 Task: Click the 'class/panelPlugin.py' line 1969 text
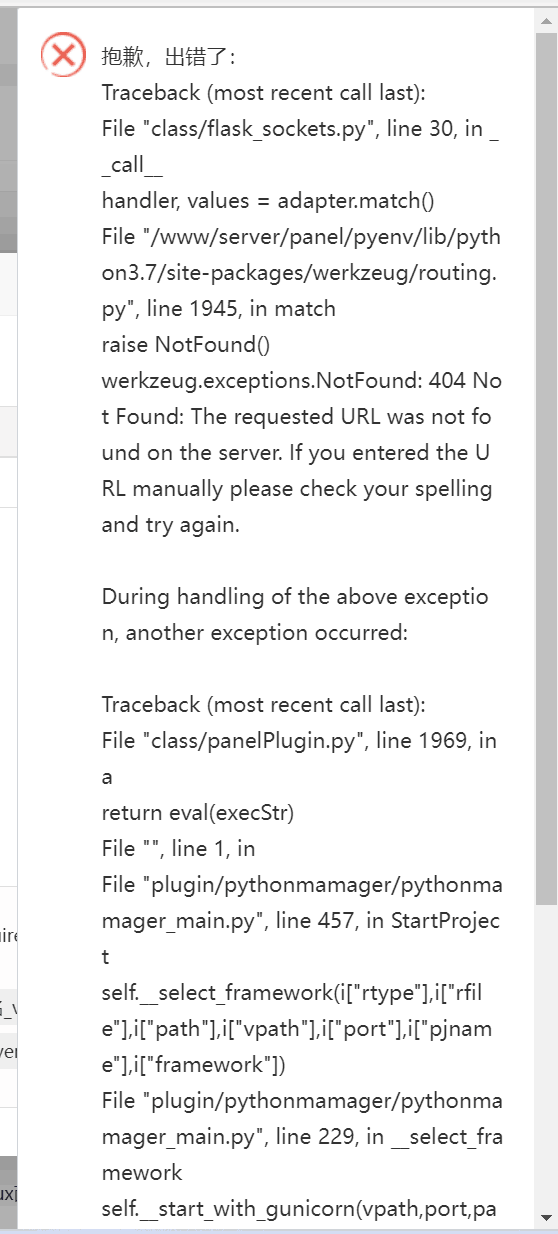click(299, 741)
